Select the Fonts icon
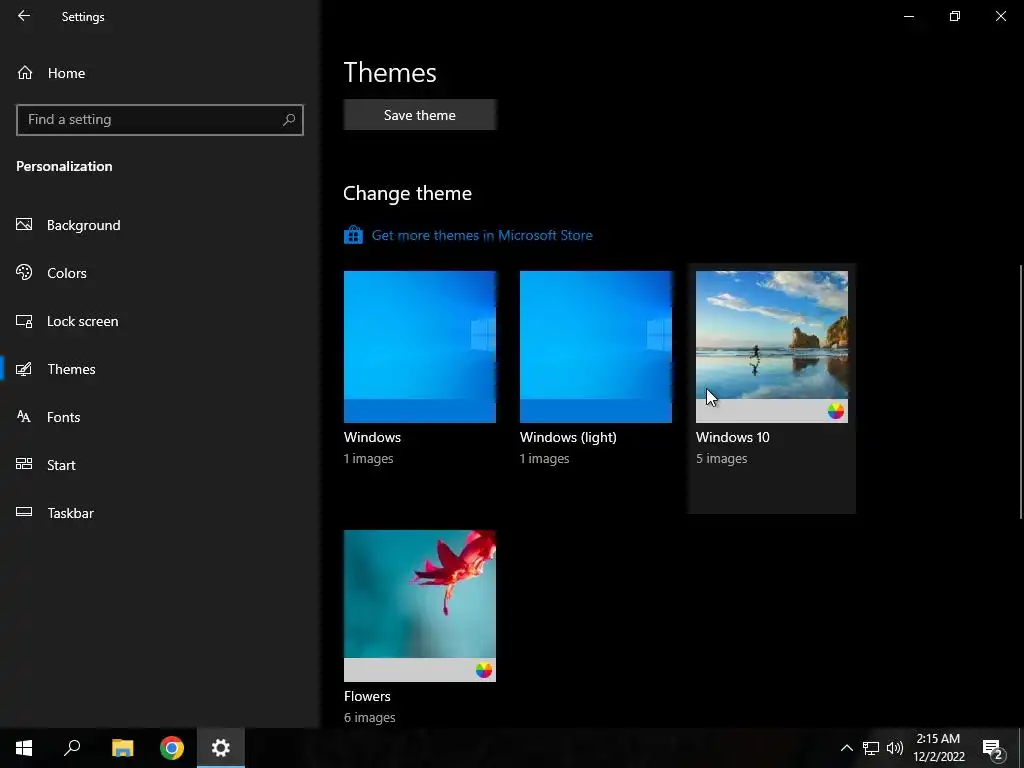The image size is (1024, 768). tap(24, 417)
